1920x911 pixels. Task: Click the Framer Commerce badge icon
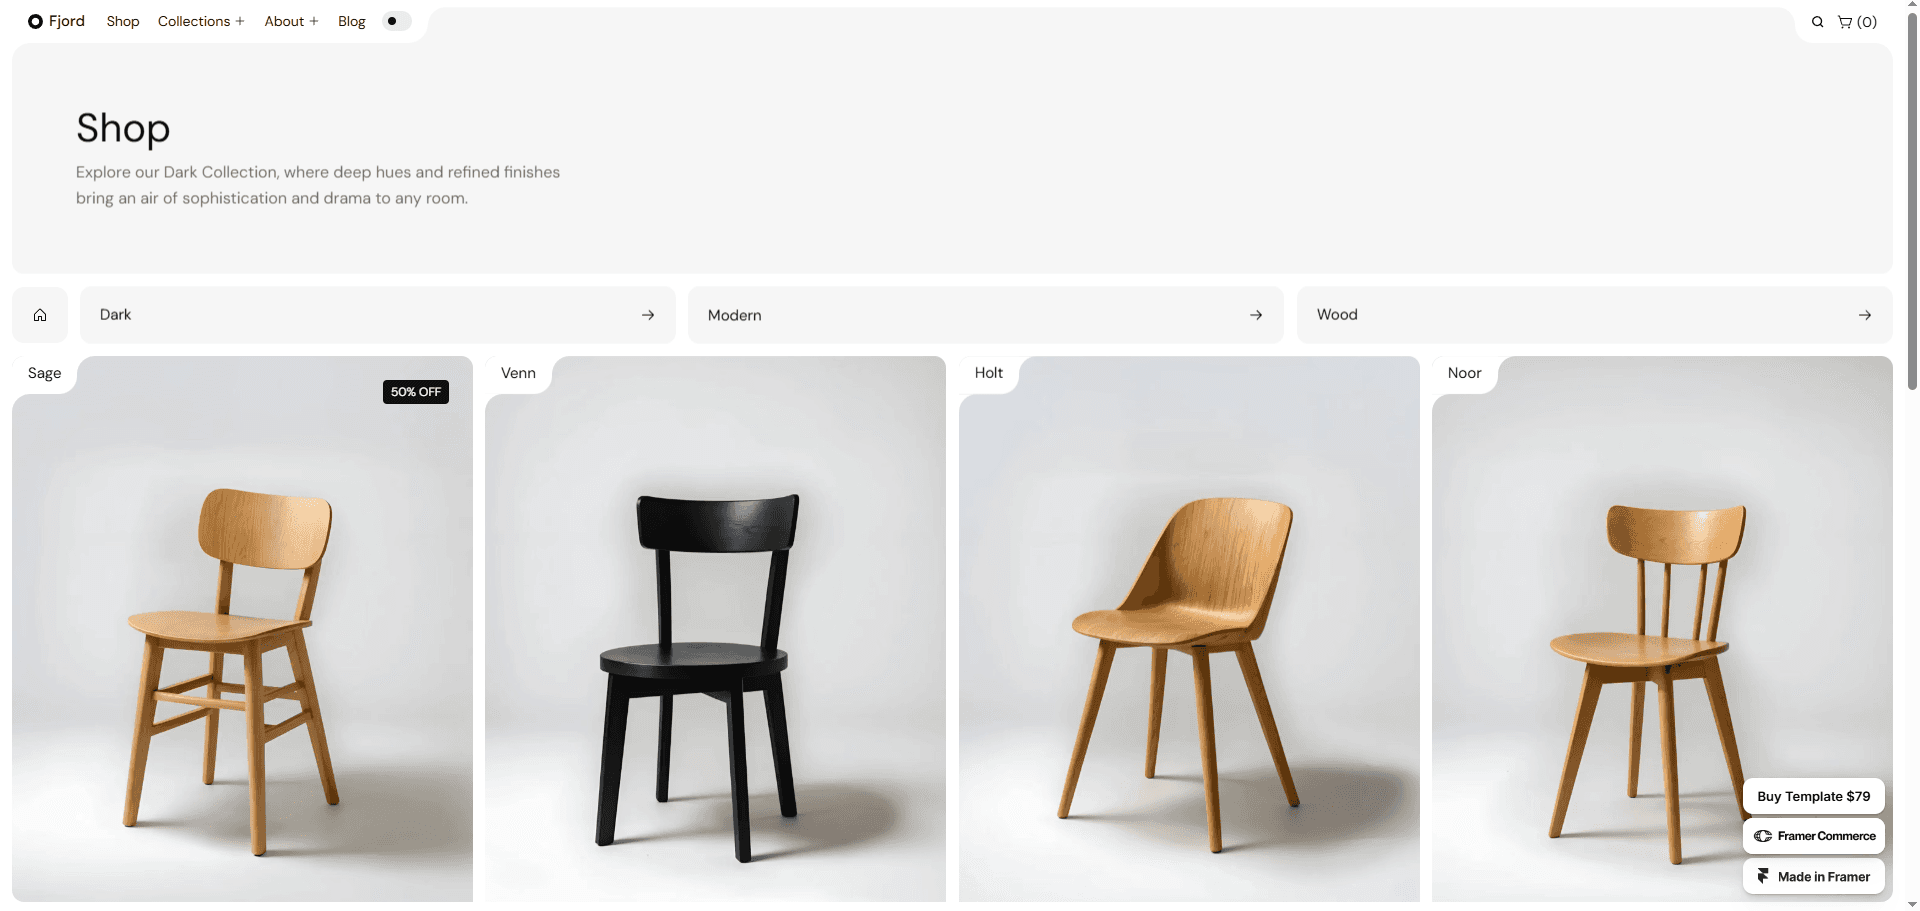coord(1763,836)
